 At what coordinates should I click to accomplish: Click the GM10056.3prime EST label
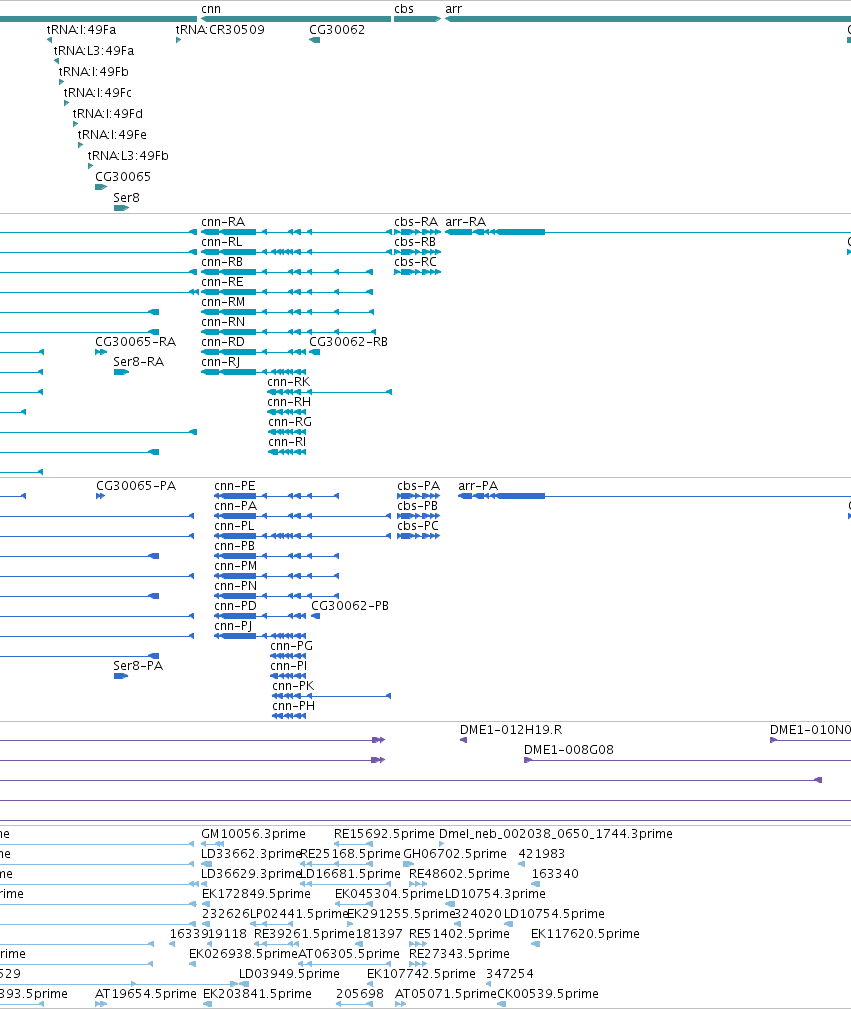pyautogui.click(x=253, y=834)
